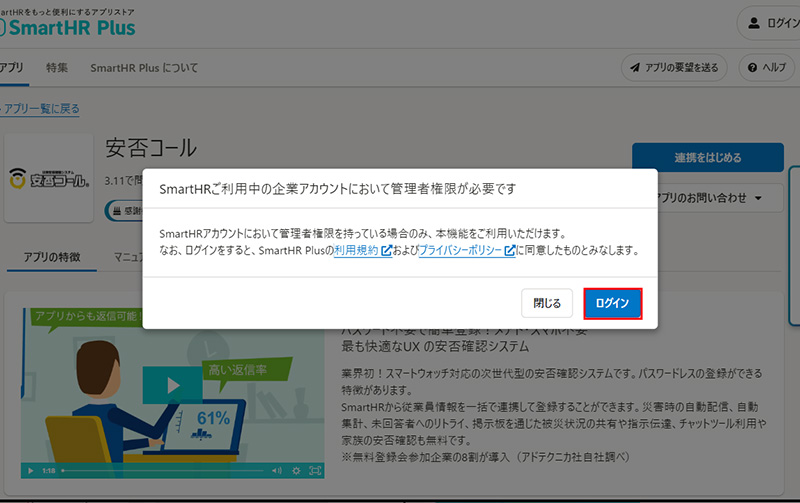Viewport: 800px width, 503px height.
Task: Click the 1:18 video time label
Action: coord(48,471)
